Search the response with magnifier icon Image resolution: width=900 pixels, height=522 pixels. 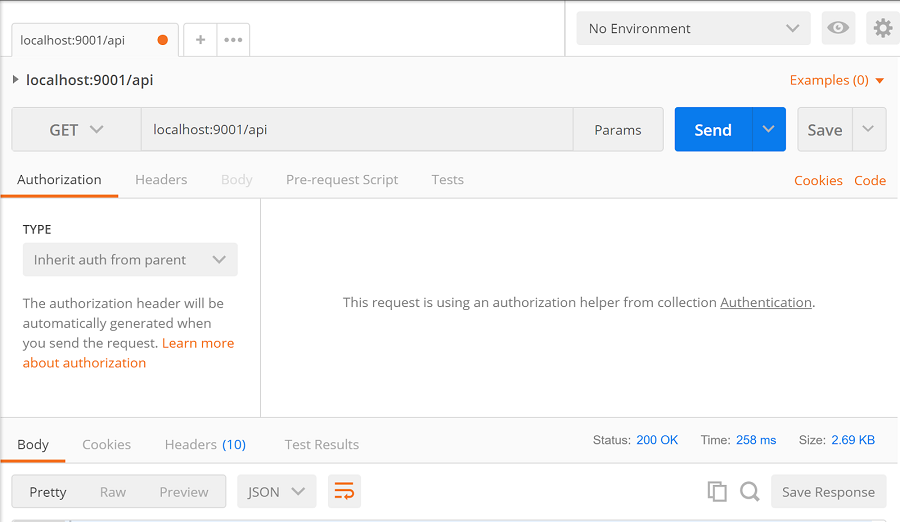tap(750, 492)
